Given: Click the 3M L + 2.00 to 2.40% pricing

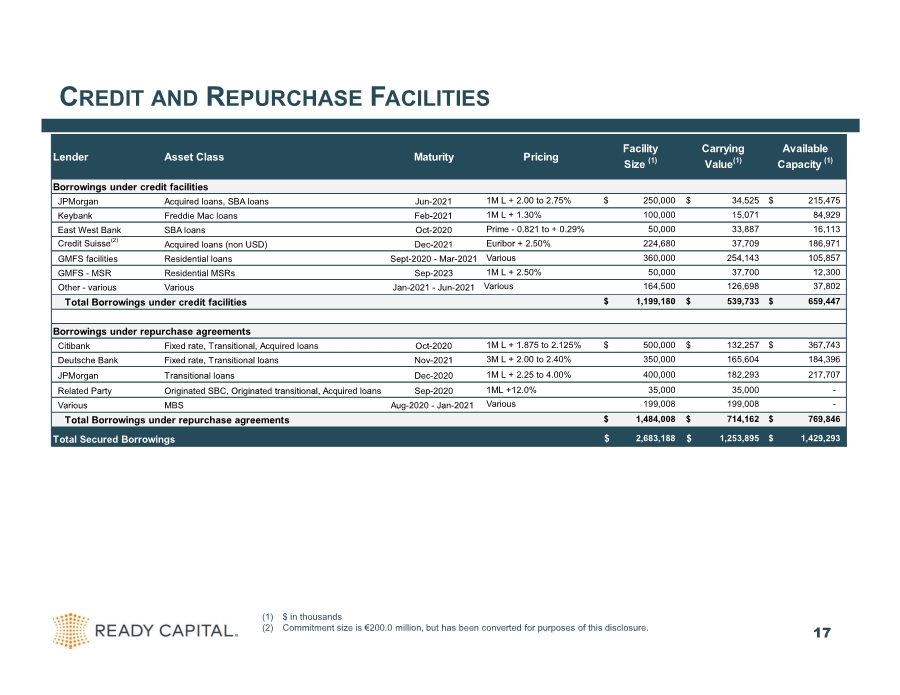Looking at the screenshot, I should click(529, 359).
